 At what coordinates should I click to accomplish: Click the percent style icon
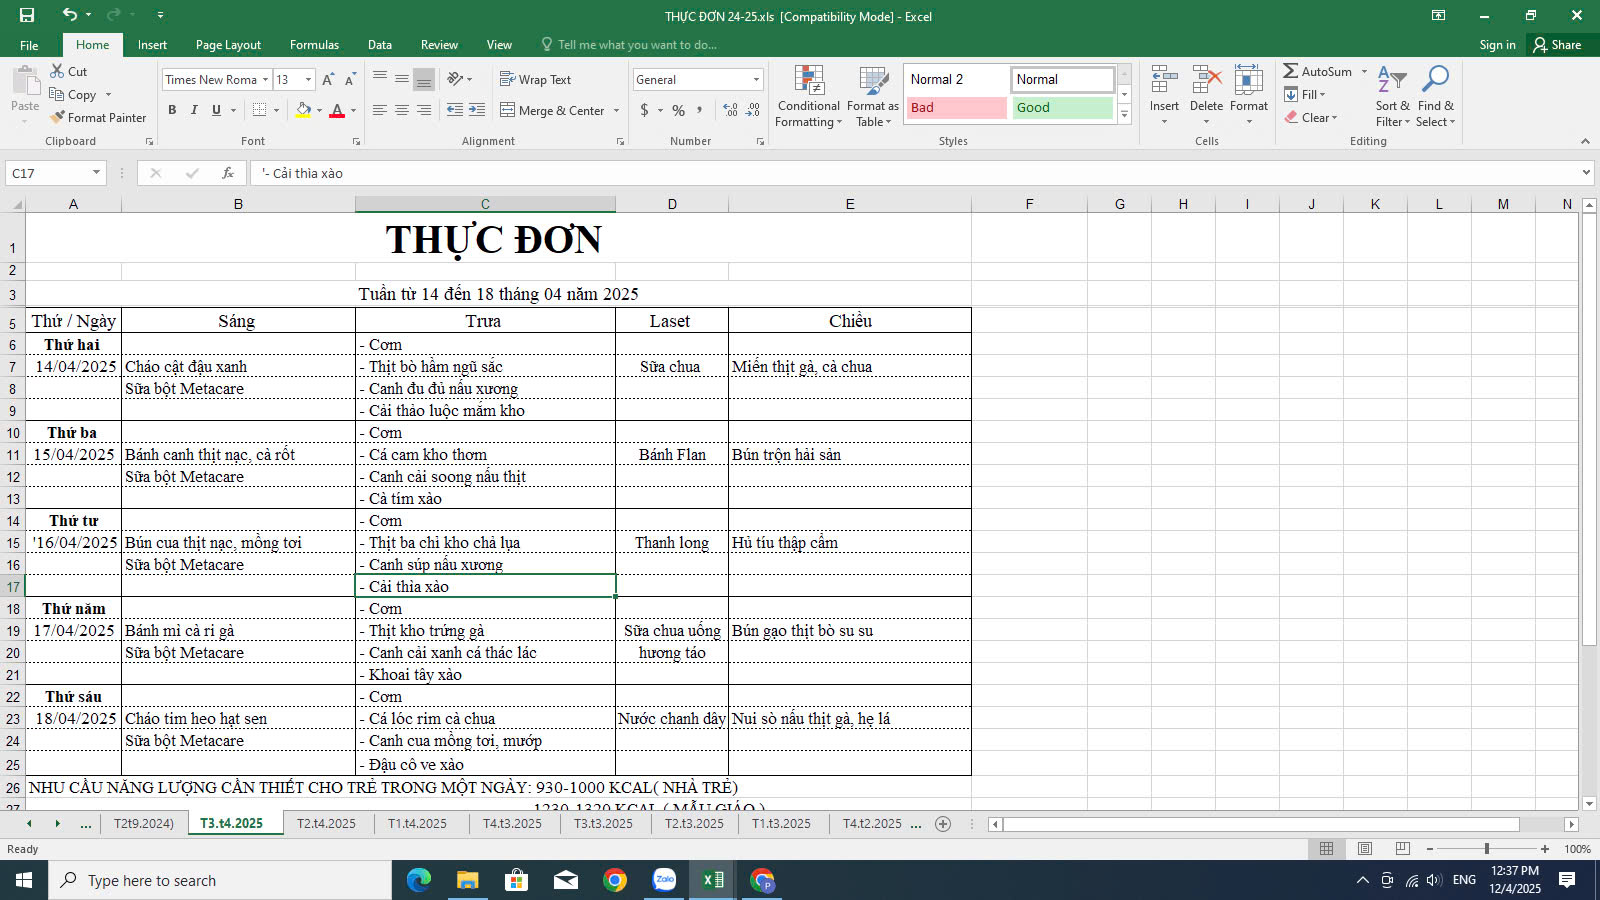[678, 110]
